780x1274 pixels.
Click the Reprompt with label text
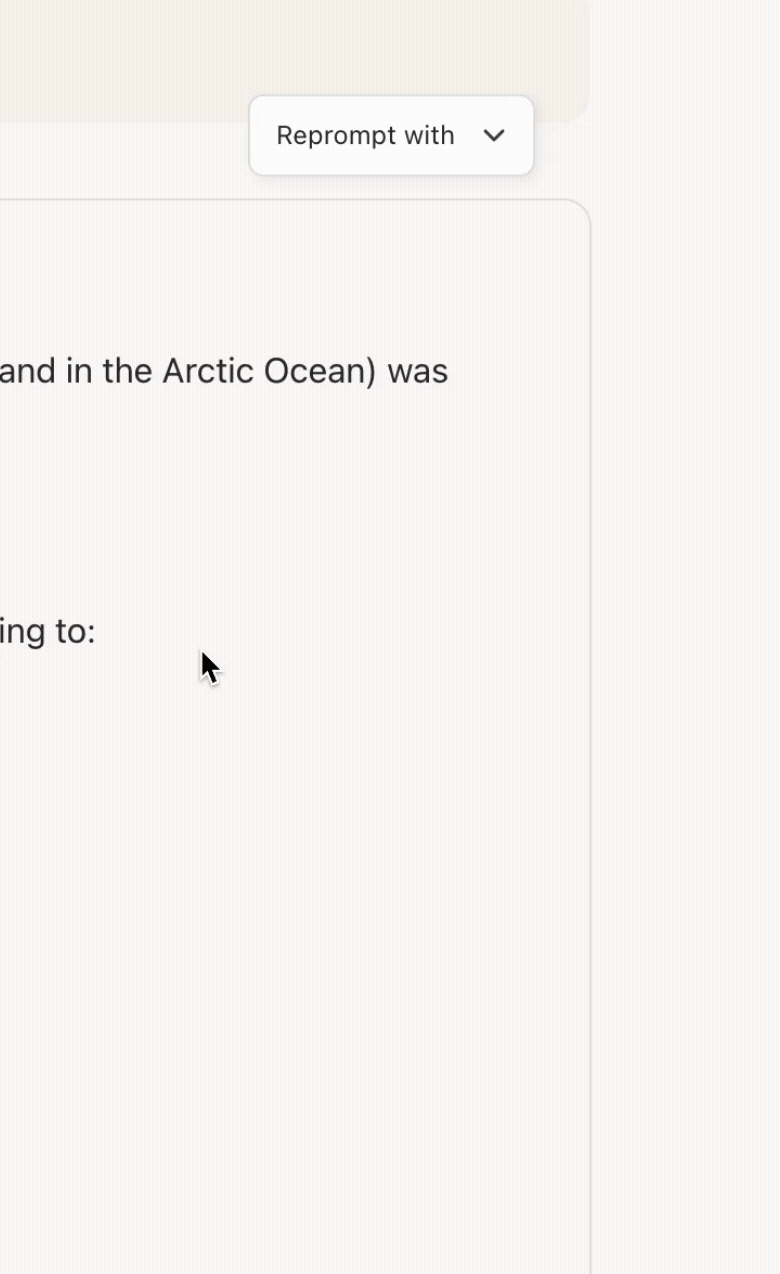pyautogui.click(x=365, y=135)
